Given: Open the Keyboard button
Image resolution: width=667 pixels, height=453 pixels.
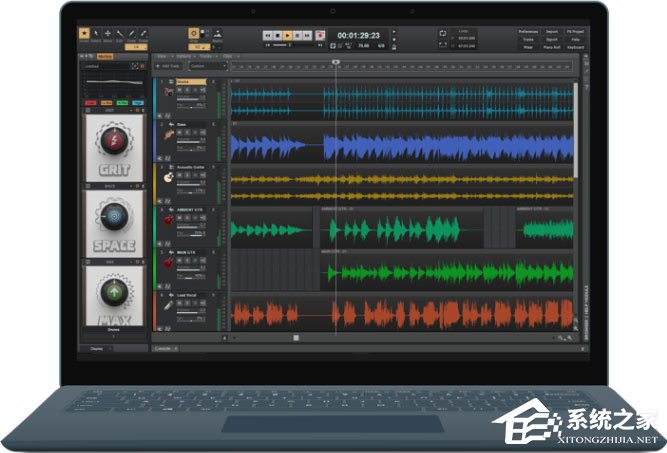Looking at the screenshot, I should pyautogui.click(x=575, y=47).
